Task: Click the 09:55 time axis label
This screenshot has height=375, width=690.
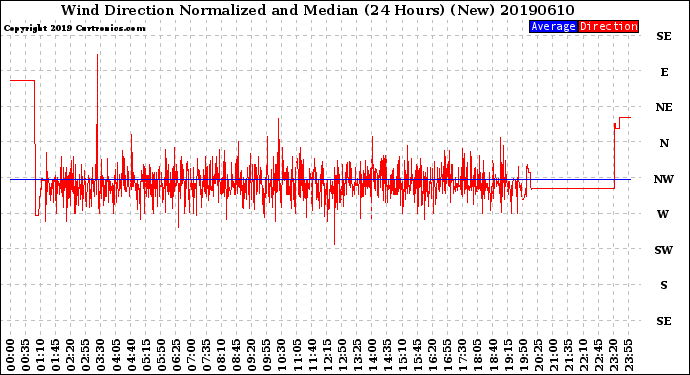Action: point(267,355)
